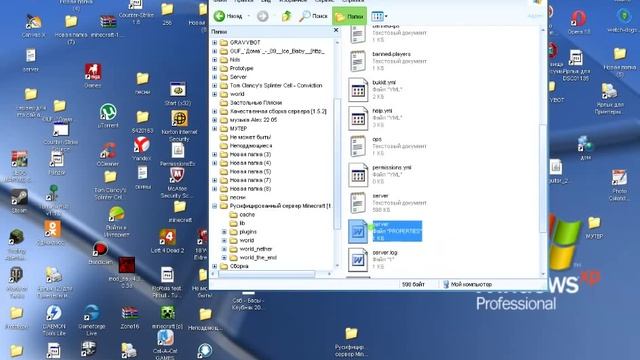Click Мой компьютер in status bar
Screen dimensions: 640x360
click(x=467, y=284)
